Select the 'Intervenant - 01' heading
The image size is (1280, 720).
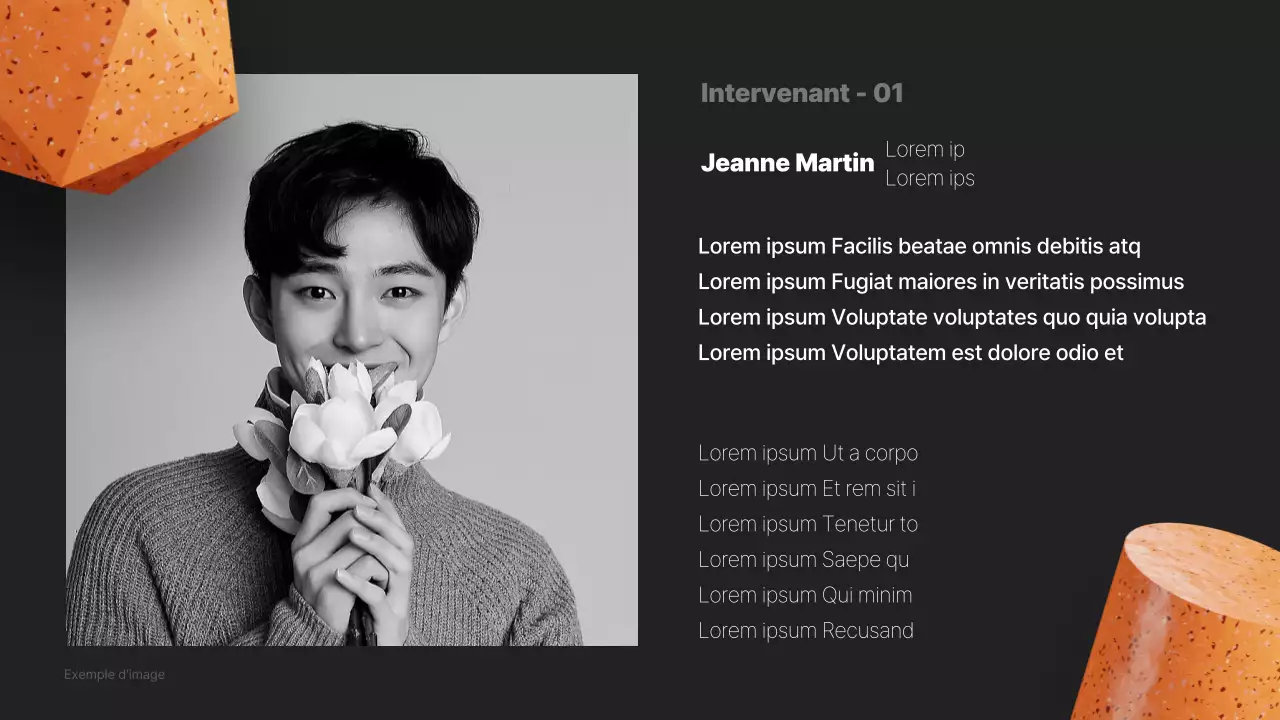point(802,93)
